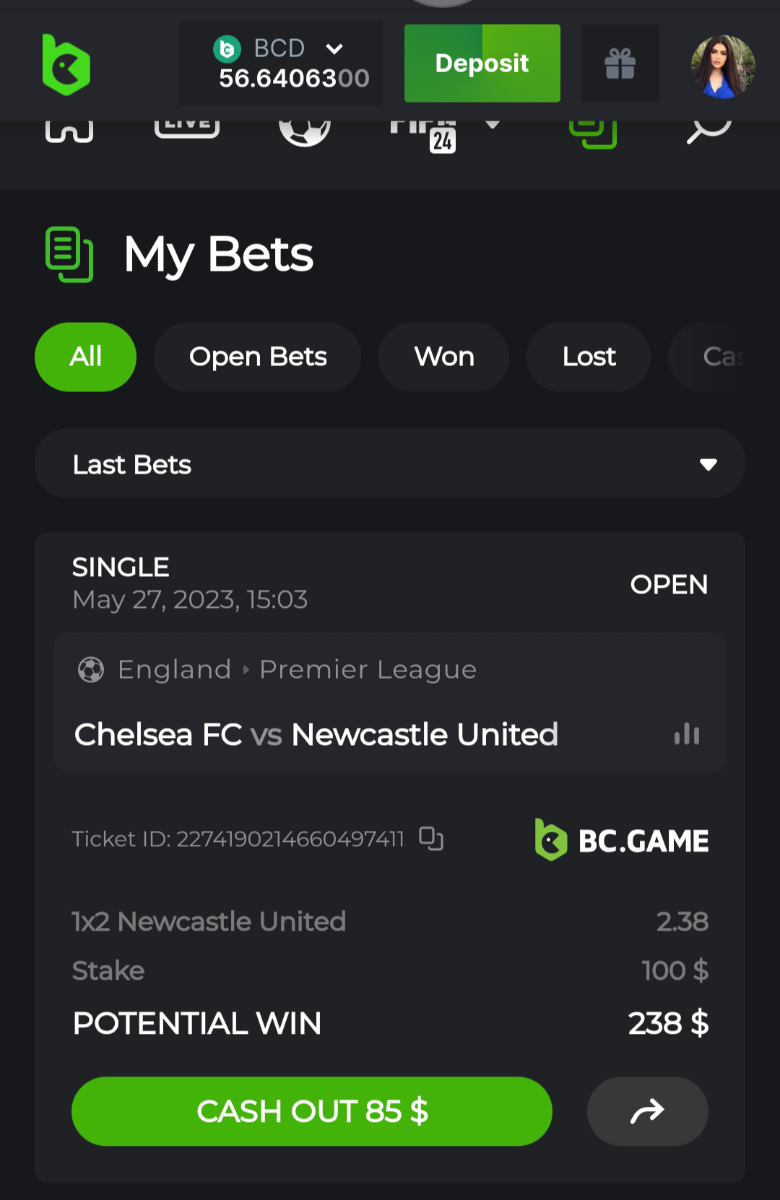Click the CASH OUT 85 $ button

[x=312, y=1111]
